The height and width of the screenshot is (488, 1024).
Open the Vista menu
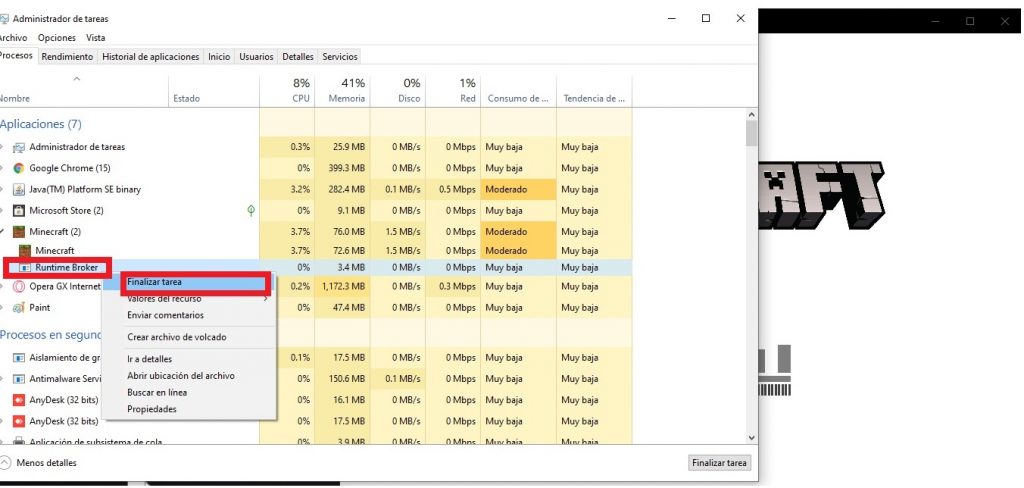tap(95, 38)
